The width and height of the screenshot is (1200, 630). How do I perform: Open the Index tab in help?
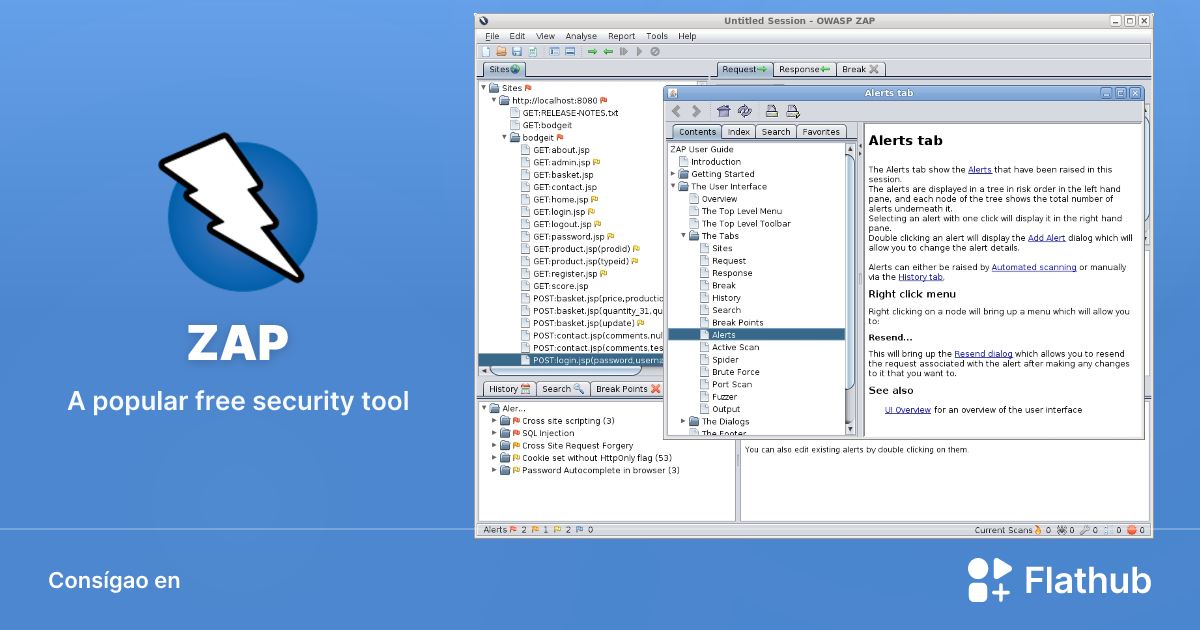coord(739,132)
